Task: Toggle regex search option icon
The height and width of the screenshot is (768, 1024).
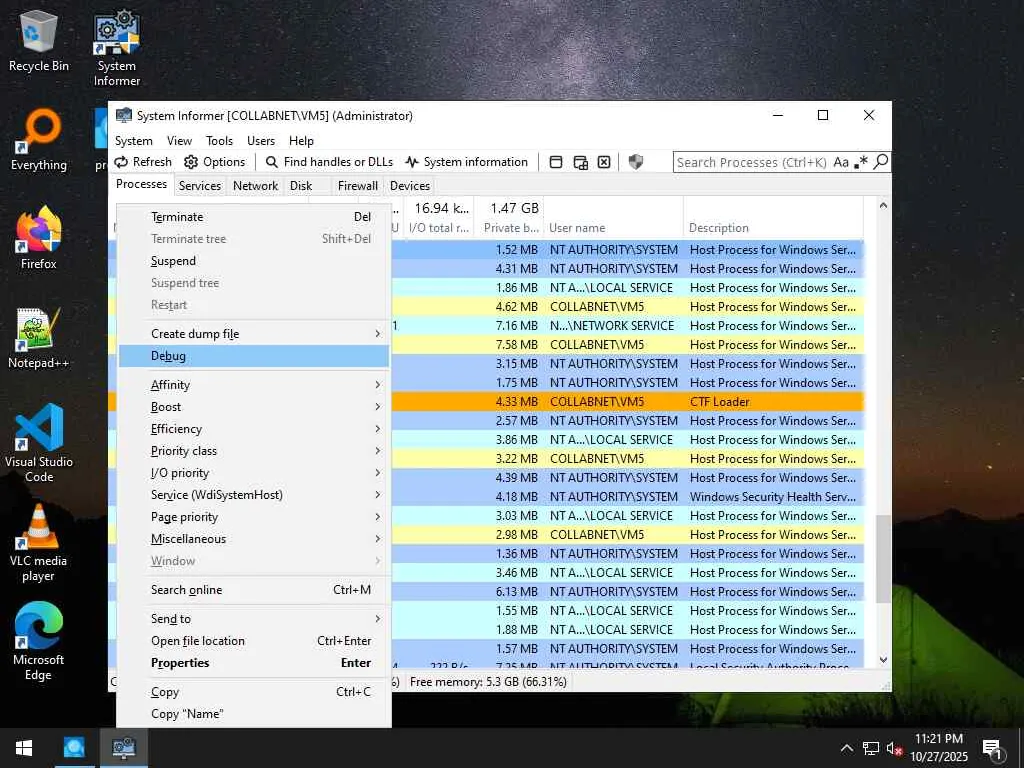Action: click(x=861, y=162)
